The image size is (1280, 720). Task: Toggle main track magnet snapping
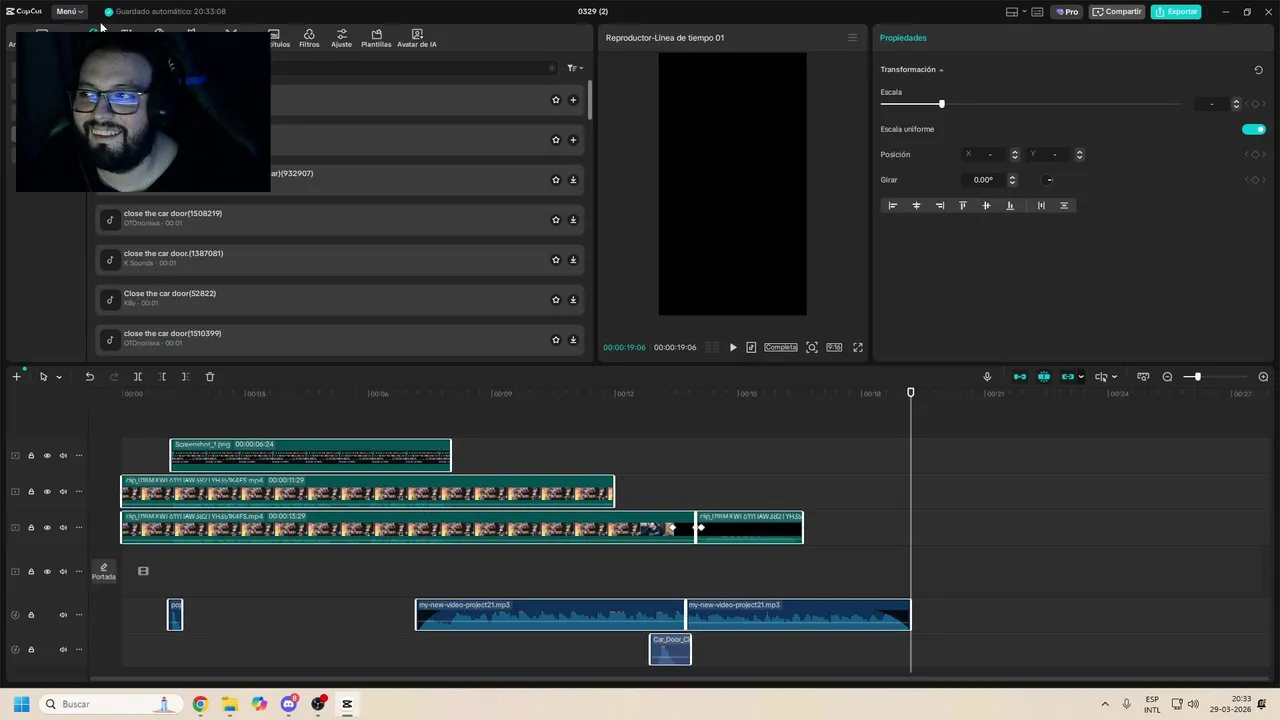(x=1020, y=377)
